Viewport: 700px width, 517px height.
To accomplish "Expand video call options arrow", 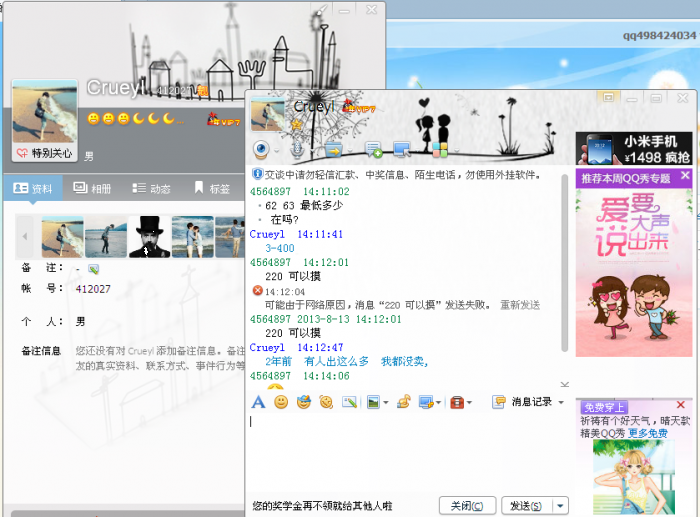I will click(x=276, y=150).
